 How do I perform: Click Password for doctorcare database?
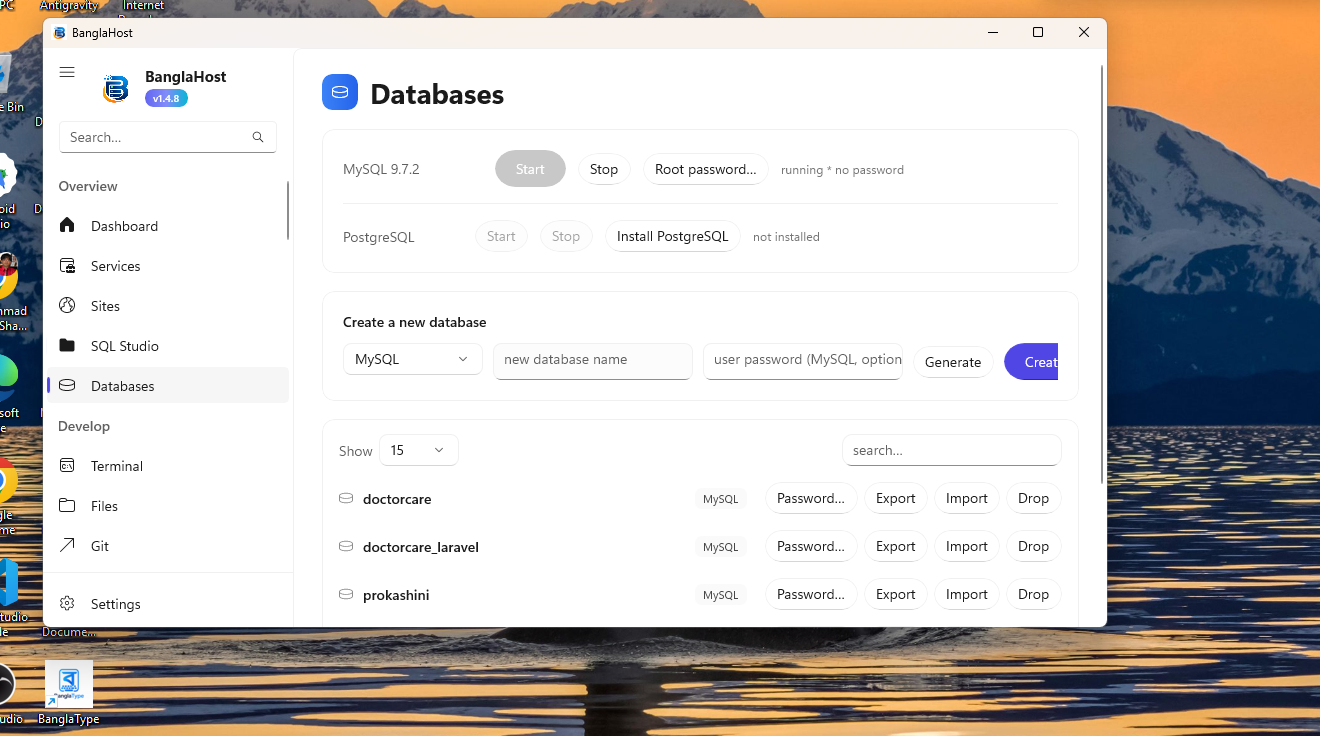tap(811, 498)
